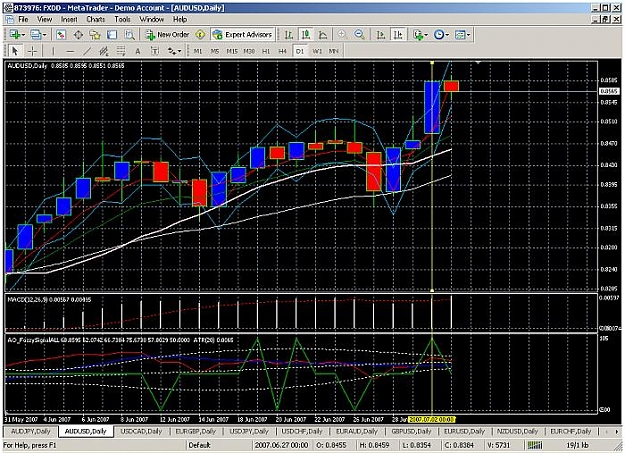Switch to M30 timeframe

249,51
